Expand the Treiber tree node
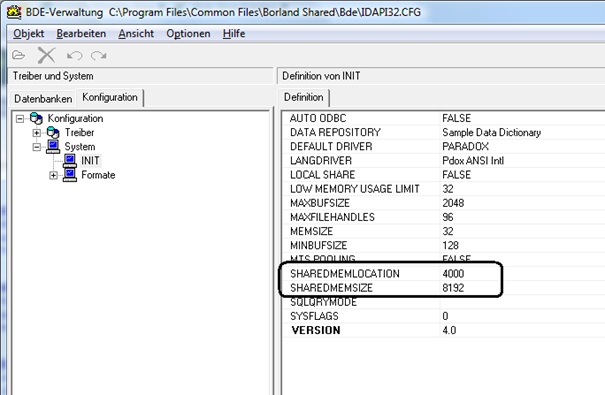605x395 pixels. pyautogui.click(x=37, y=133)
